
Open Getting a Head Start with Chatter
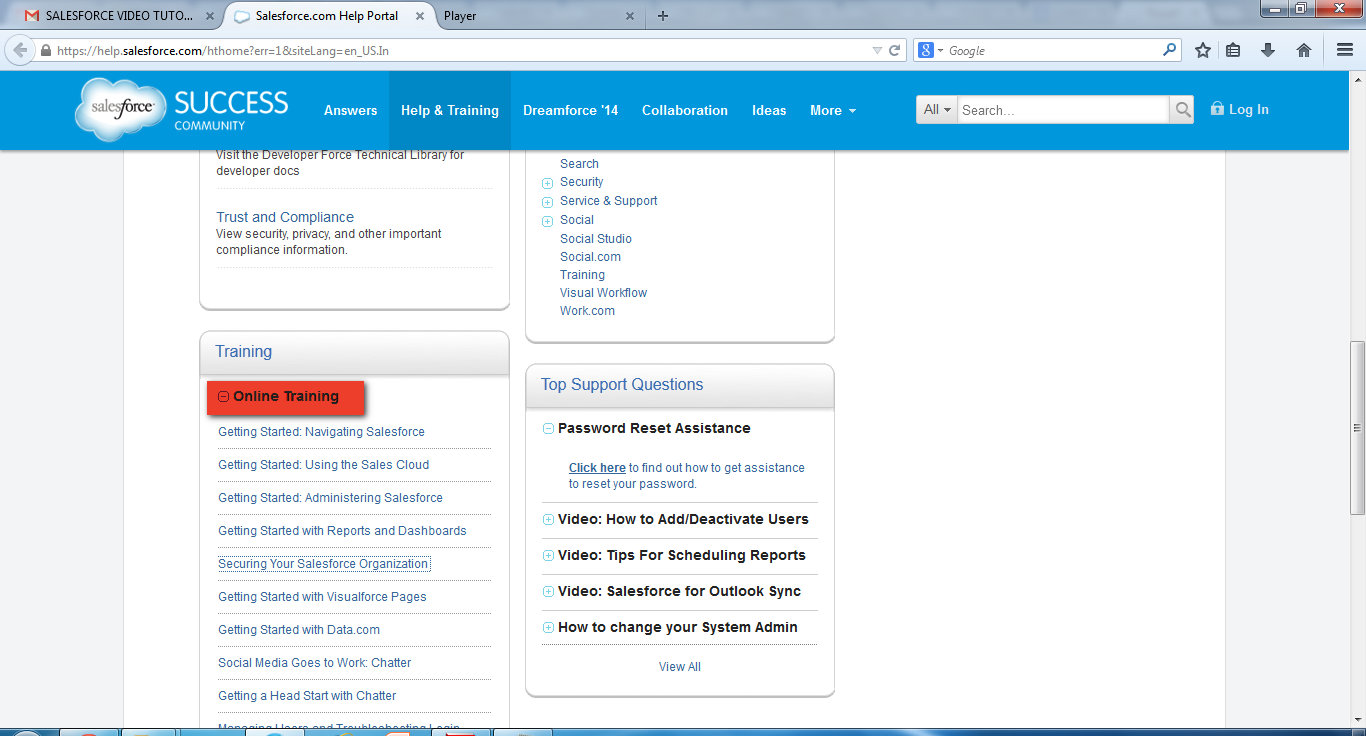(307, 696)
